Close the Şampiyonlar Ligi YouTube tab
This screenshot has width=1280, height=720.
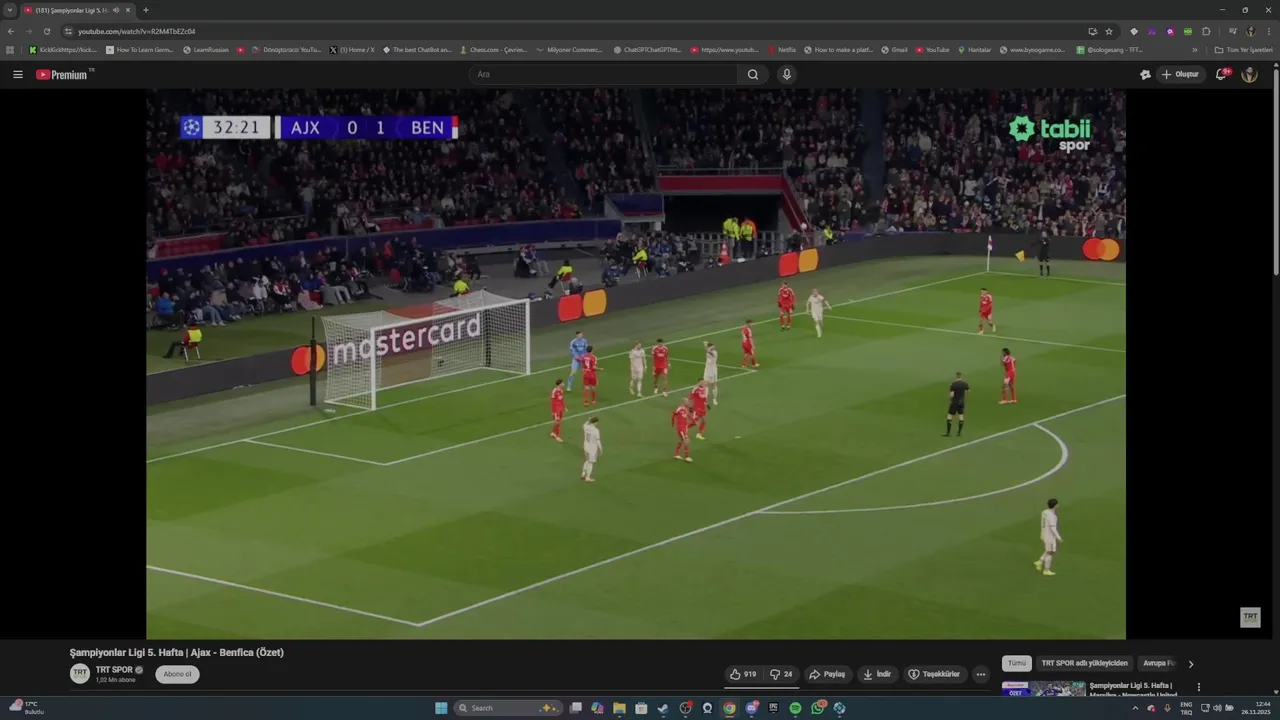pos(128,10)
